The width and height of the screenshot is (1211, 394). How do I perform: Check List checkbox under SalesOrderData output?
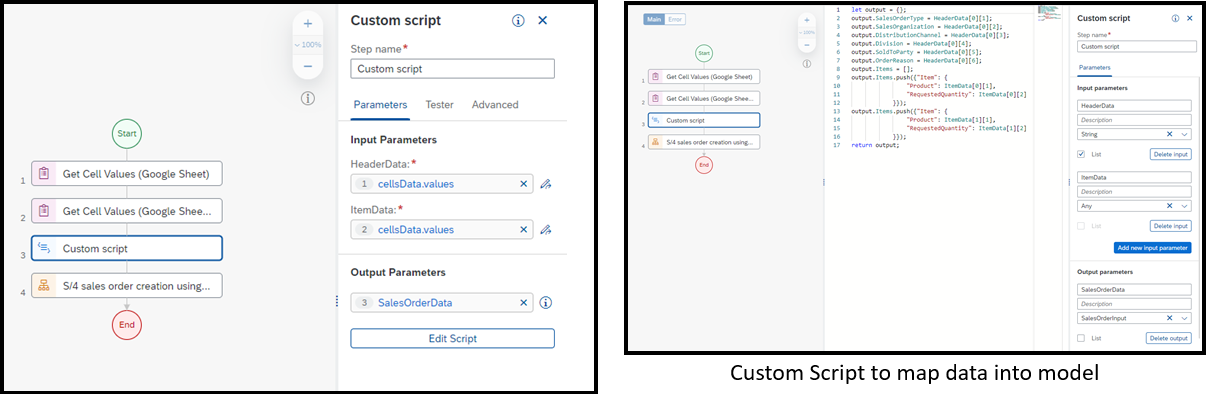click(x=1081, y=338)
